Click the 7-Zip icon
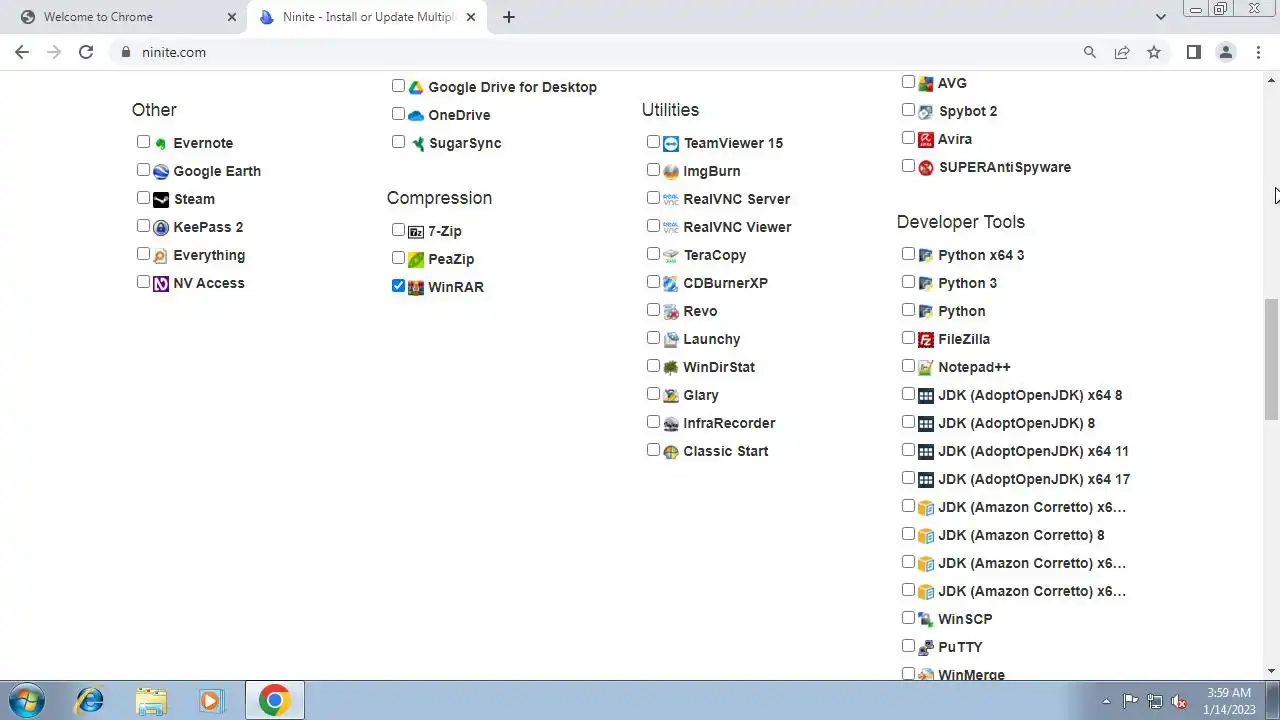 416,231
